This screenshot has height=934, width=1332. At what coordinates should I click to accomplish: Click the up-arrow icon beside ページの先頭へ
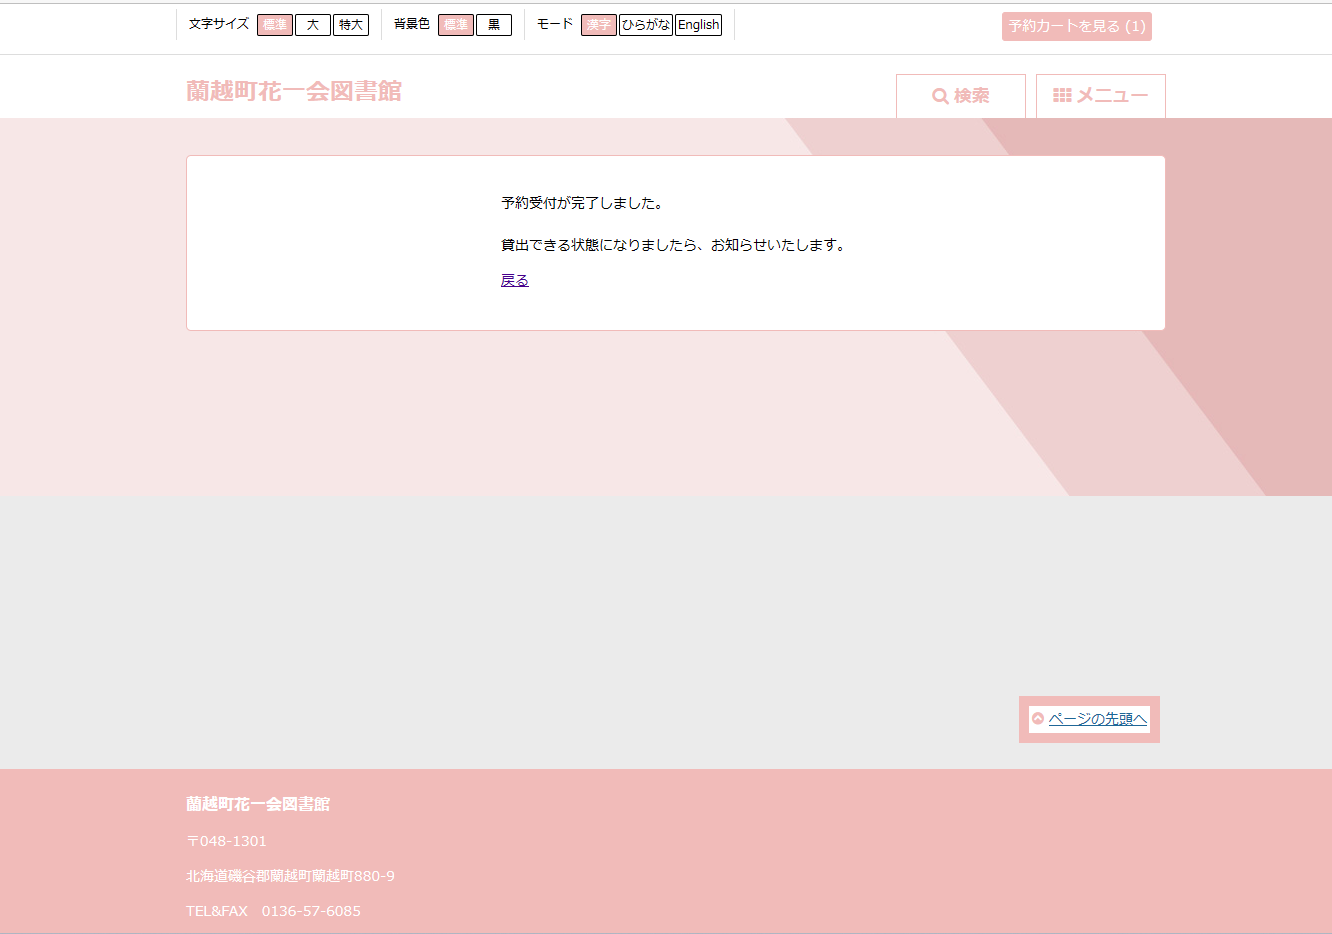[1038, 719]
